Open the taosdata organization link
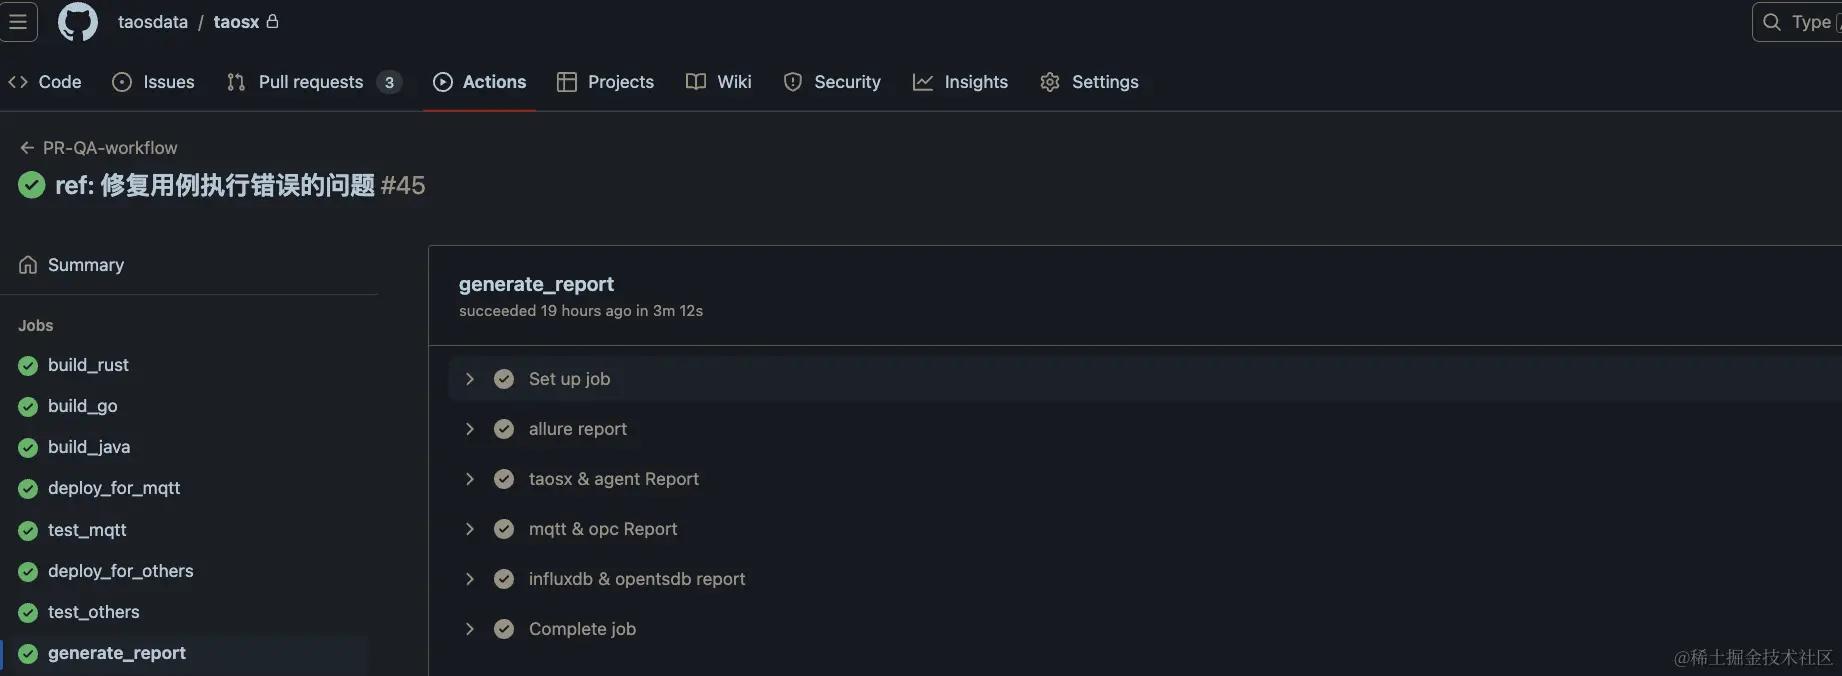The height and width of the screenshot is (676, 1842). pyautogui.click(x=152, y=22)
